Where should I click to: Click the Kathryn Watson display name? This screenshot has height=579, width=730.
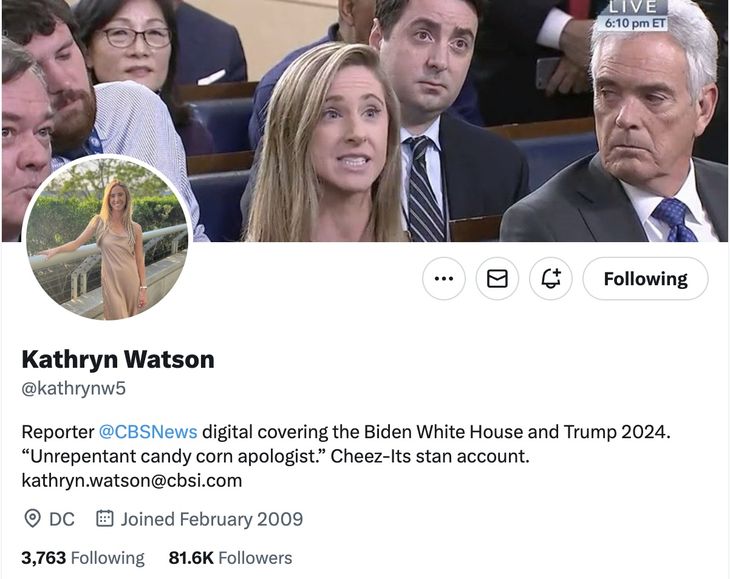click(118, 359)
